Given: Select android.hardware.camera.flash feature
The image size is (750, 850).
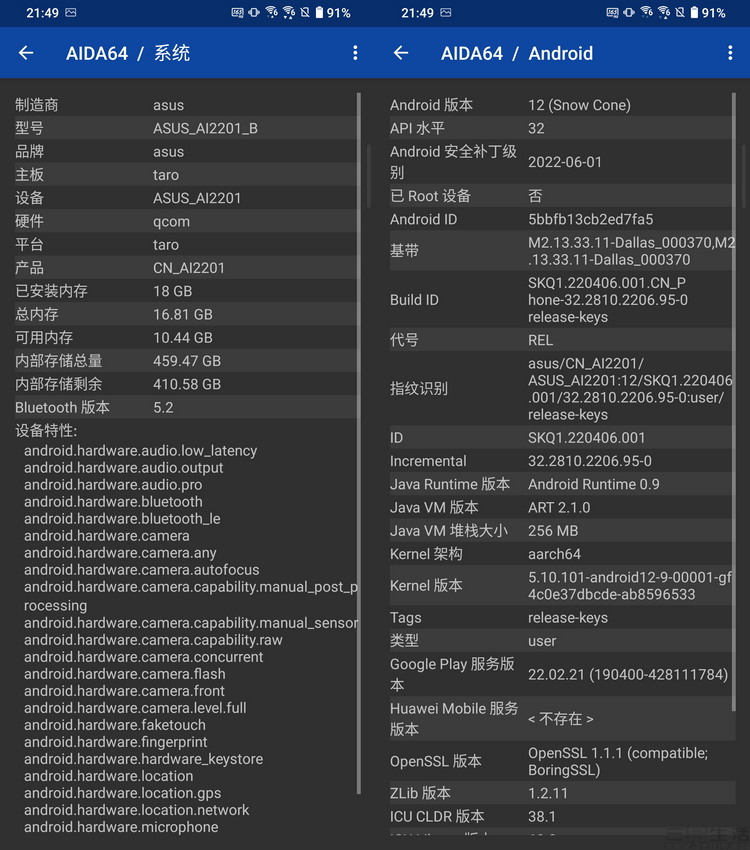Looking at the screenshot, I should (x=125, y=674).
